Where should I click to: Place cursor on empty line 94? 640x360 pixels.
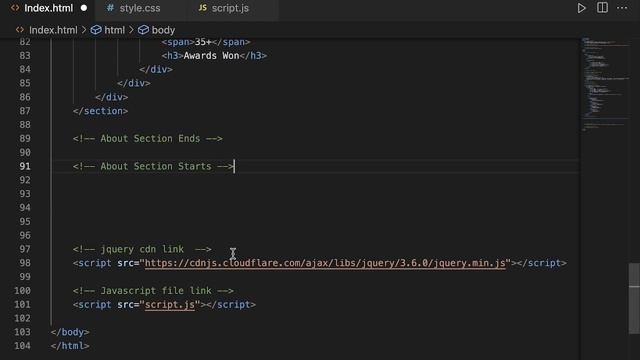(314, 208)
